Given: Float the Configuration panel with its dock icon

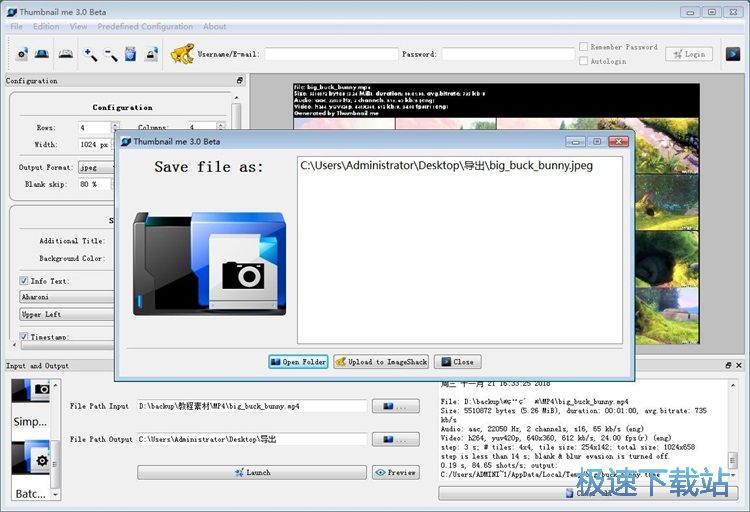Looking at the screenshot, I should click(240, 80).
